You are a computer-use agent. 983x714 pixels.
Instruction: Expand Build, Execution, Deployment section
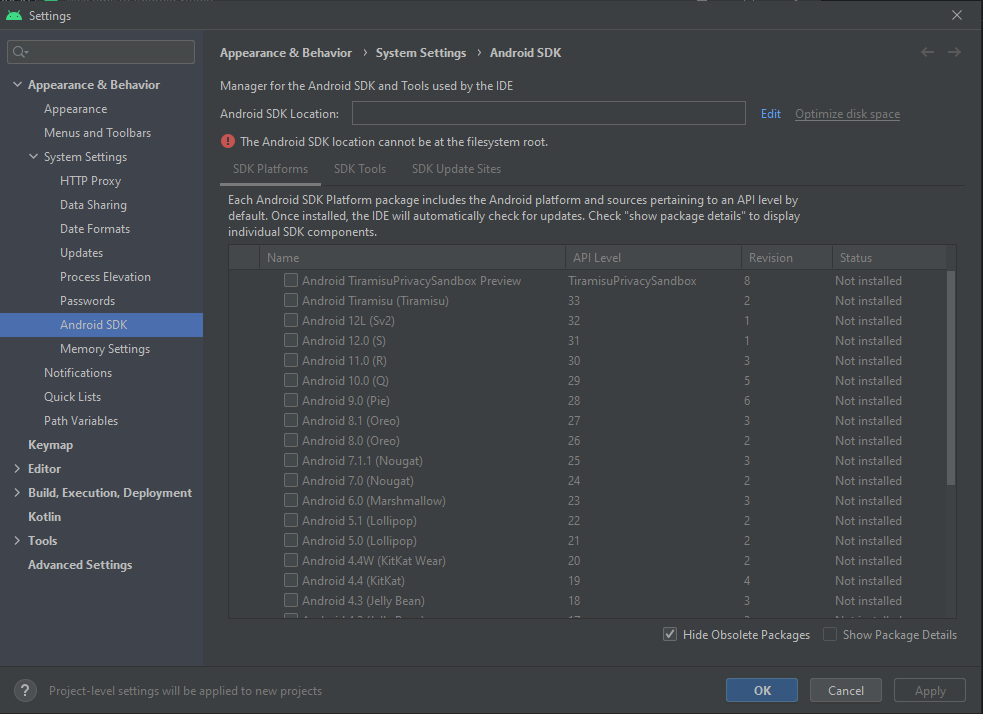17,493
